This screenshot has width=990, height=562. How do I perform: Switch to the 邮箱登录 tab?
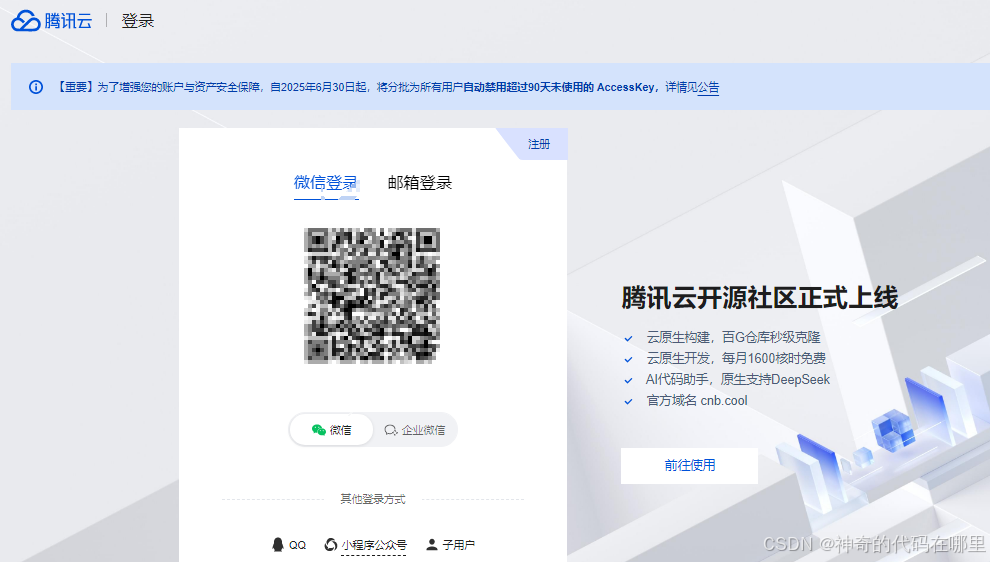[x=420, y=182]
